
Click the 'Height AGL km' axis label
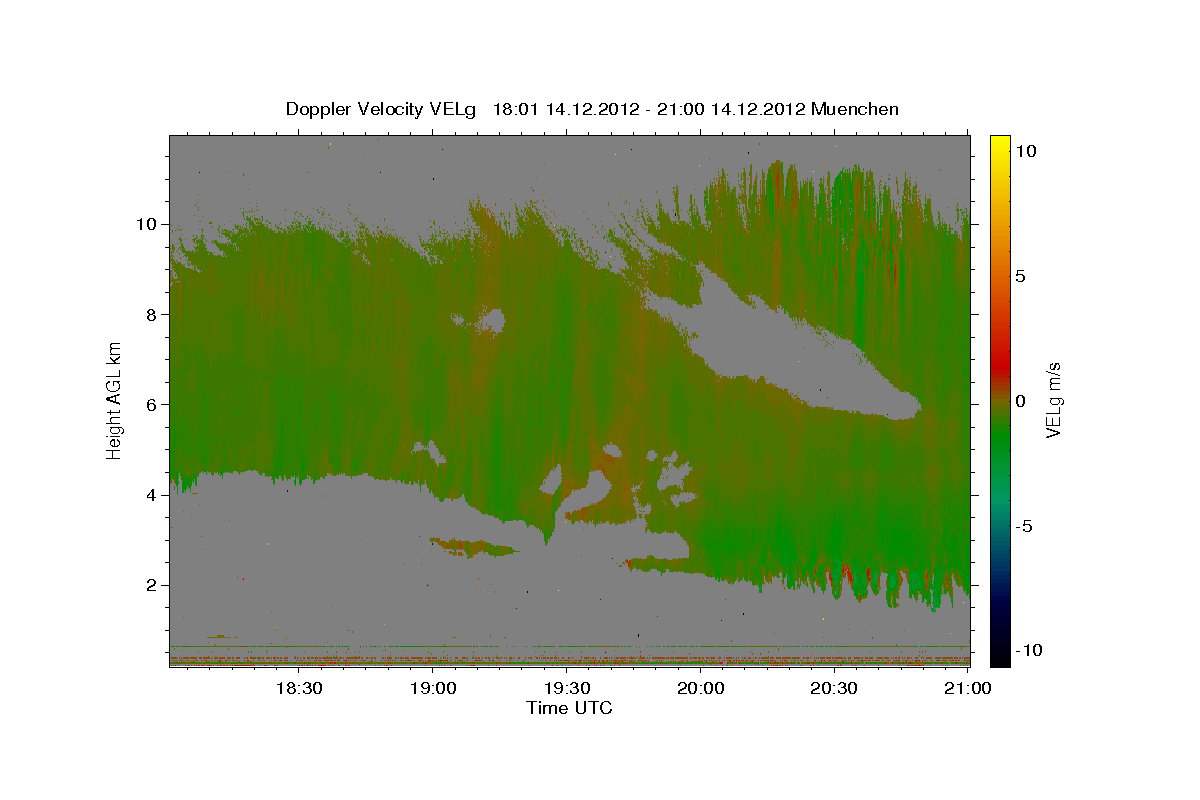pyautogui.click(x=115, y=399)
